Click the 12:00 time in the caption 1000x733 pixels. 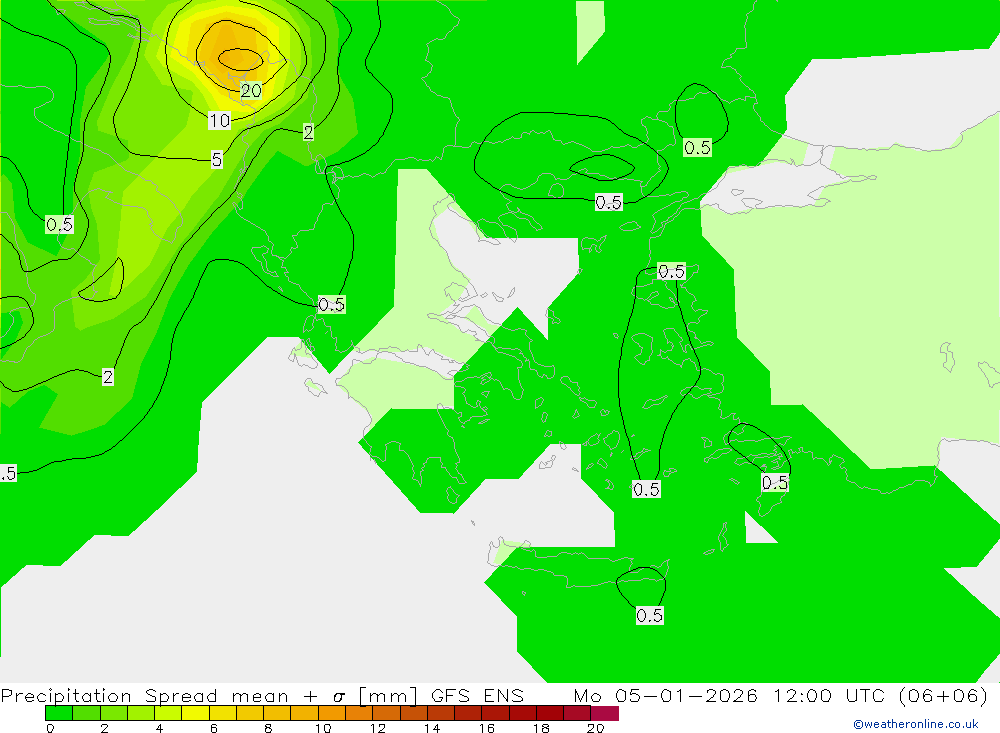pyautogui.click(x=802, y=695)
